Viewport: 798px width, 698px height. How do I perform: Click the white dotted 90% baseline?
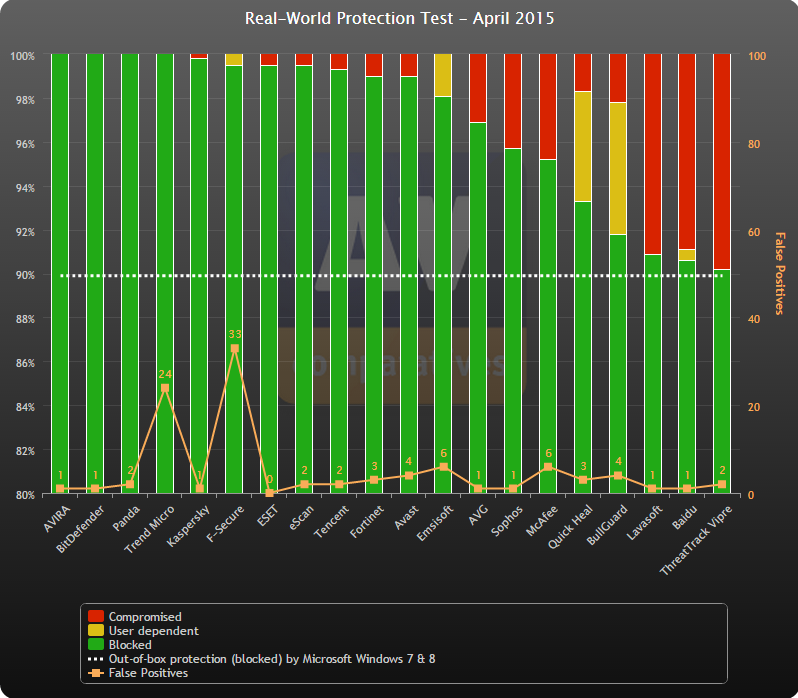point(392,276)
